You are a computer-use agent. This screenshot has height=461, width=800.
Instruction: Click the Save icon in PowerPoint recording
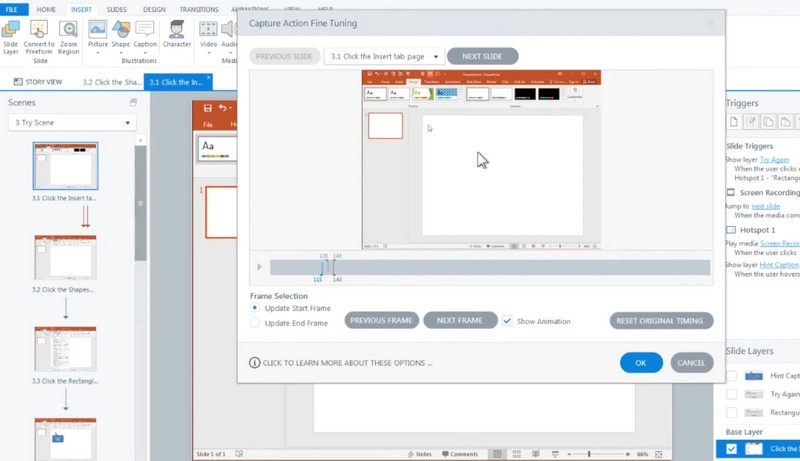(207, 108)
